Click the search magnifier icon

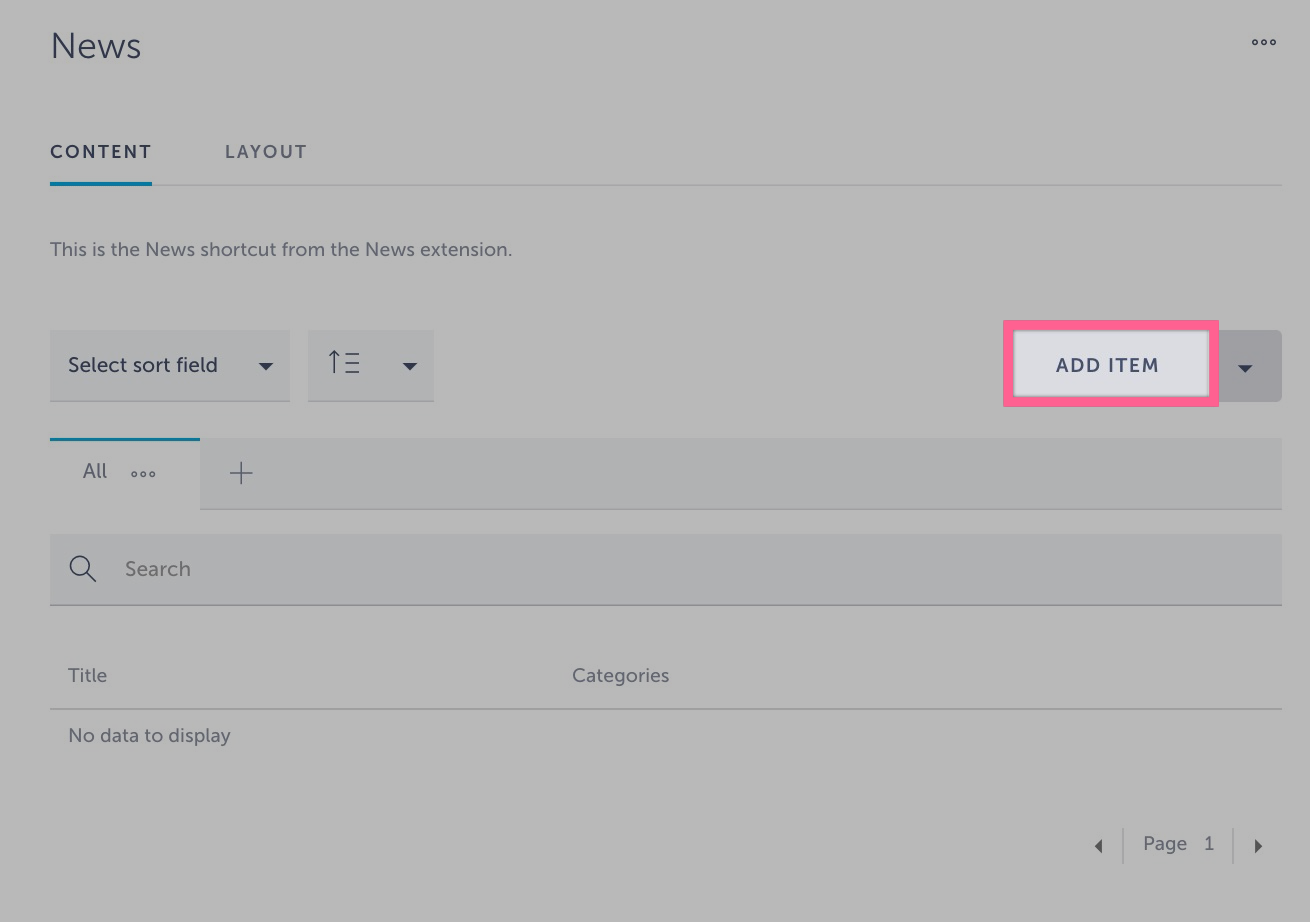click(82, 568)
